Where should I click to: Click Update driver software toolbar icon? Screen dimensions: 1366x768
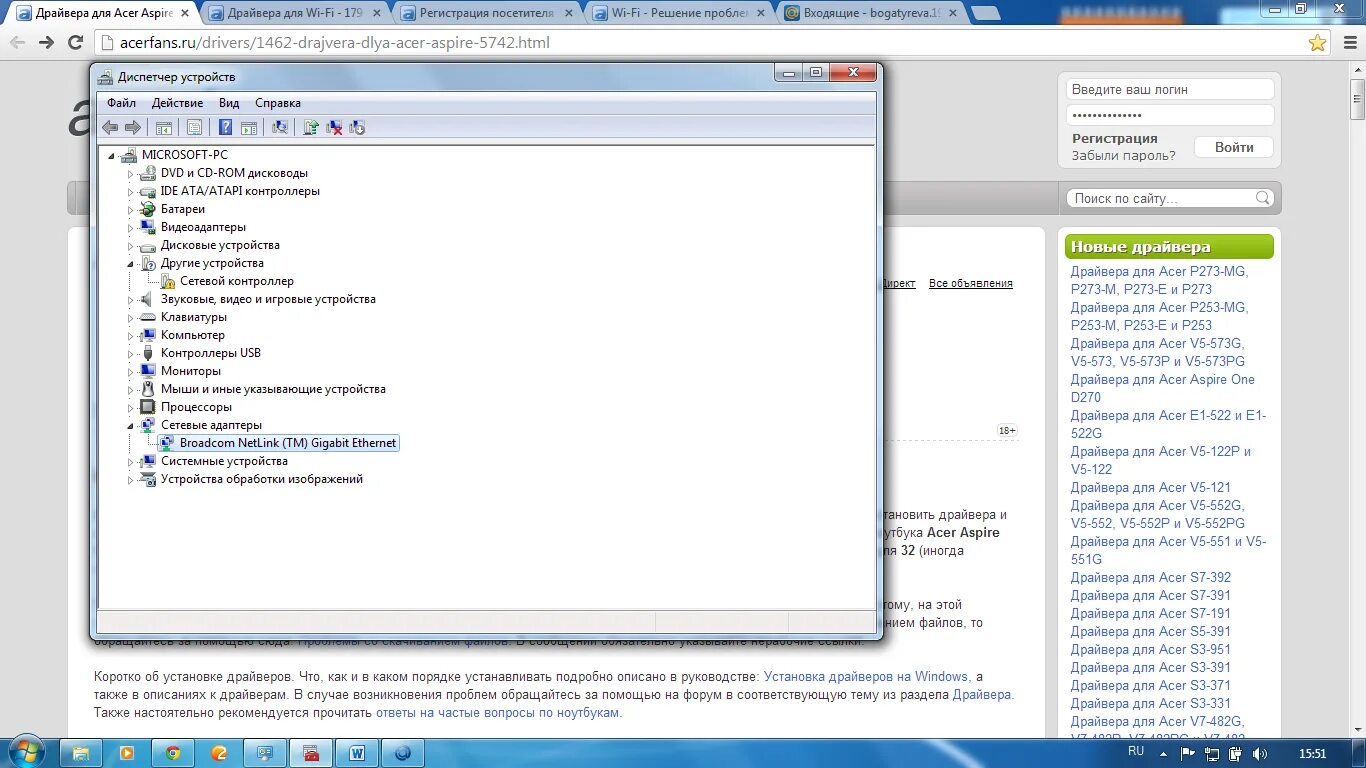311,127
